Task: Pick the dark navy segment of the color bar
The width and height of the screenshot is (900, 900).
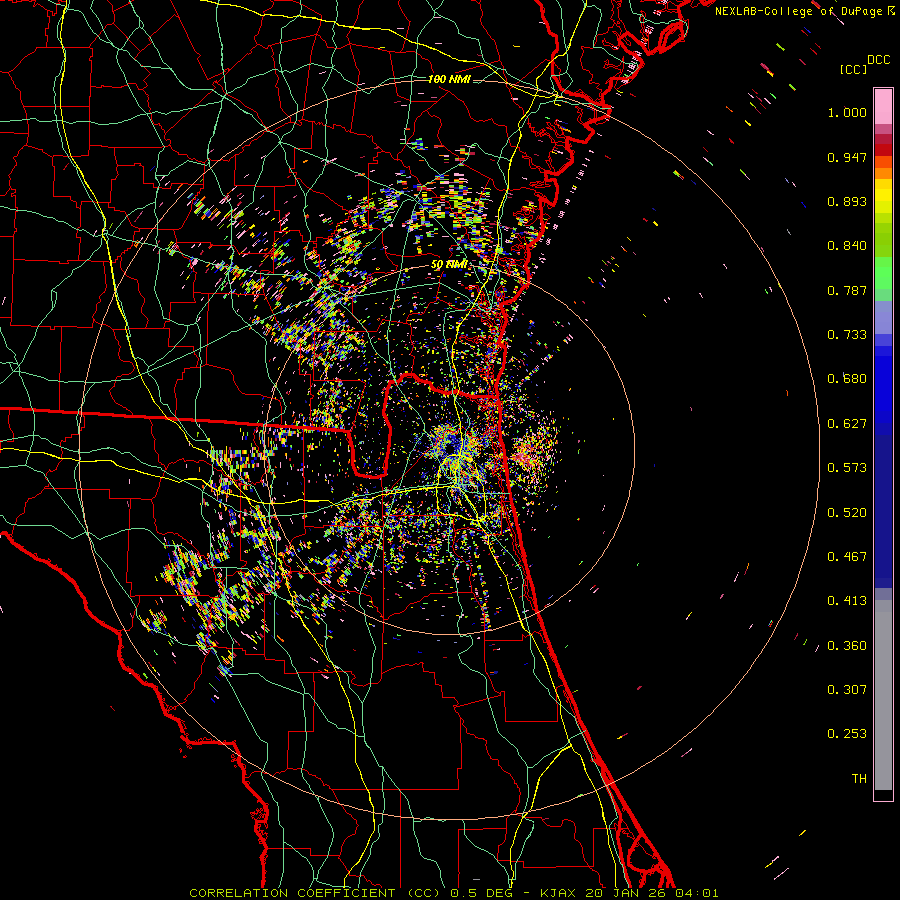Action: tap(883, 511)
